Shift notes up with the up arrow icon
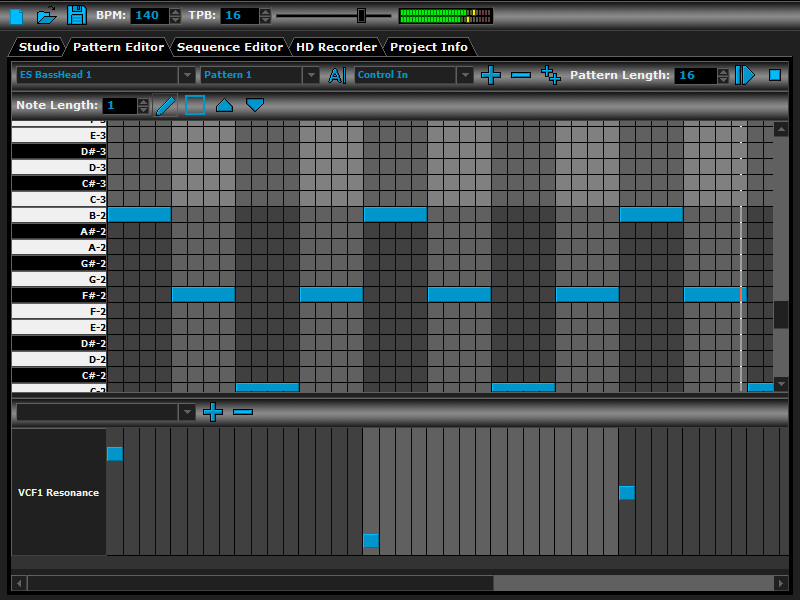The image size is (800, 600). [x=224, y=105]
